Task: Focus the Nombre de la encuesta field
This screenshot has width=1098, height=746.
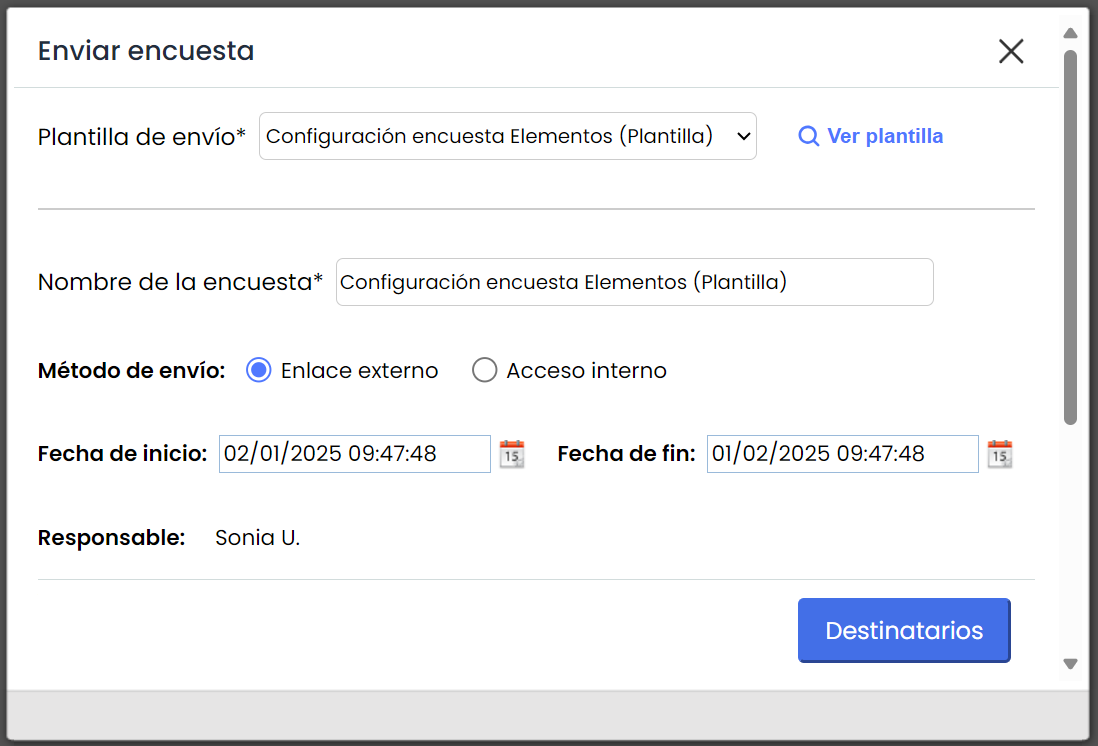Action: coord(634,283)
